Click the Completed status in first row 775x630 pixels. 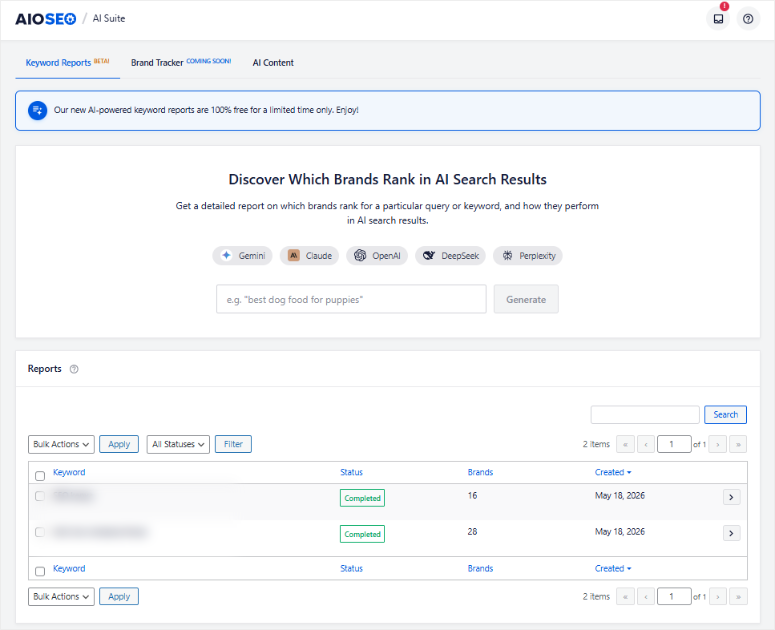click(x=362, y=498)
